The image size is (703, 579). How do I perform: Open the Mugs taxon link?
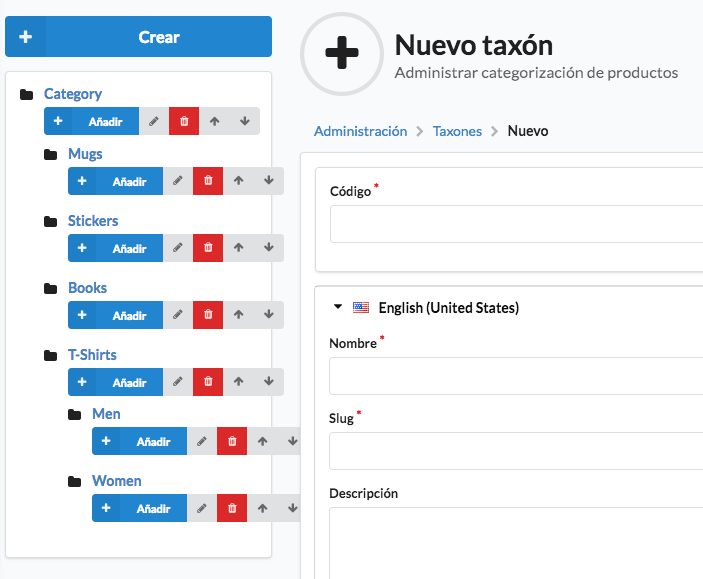click(x=85, y=154)
